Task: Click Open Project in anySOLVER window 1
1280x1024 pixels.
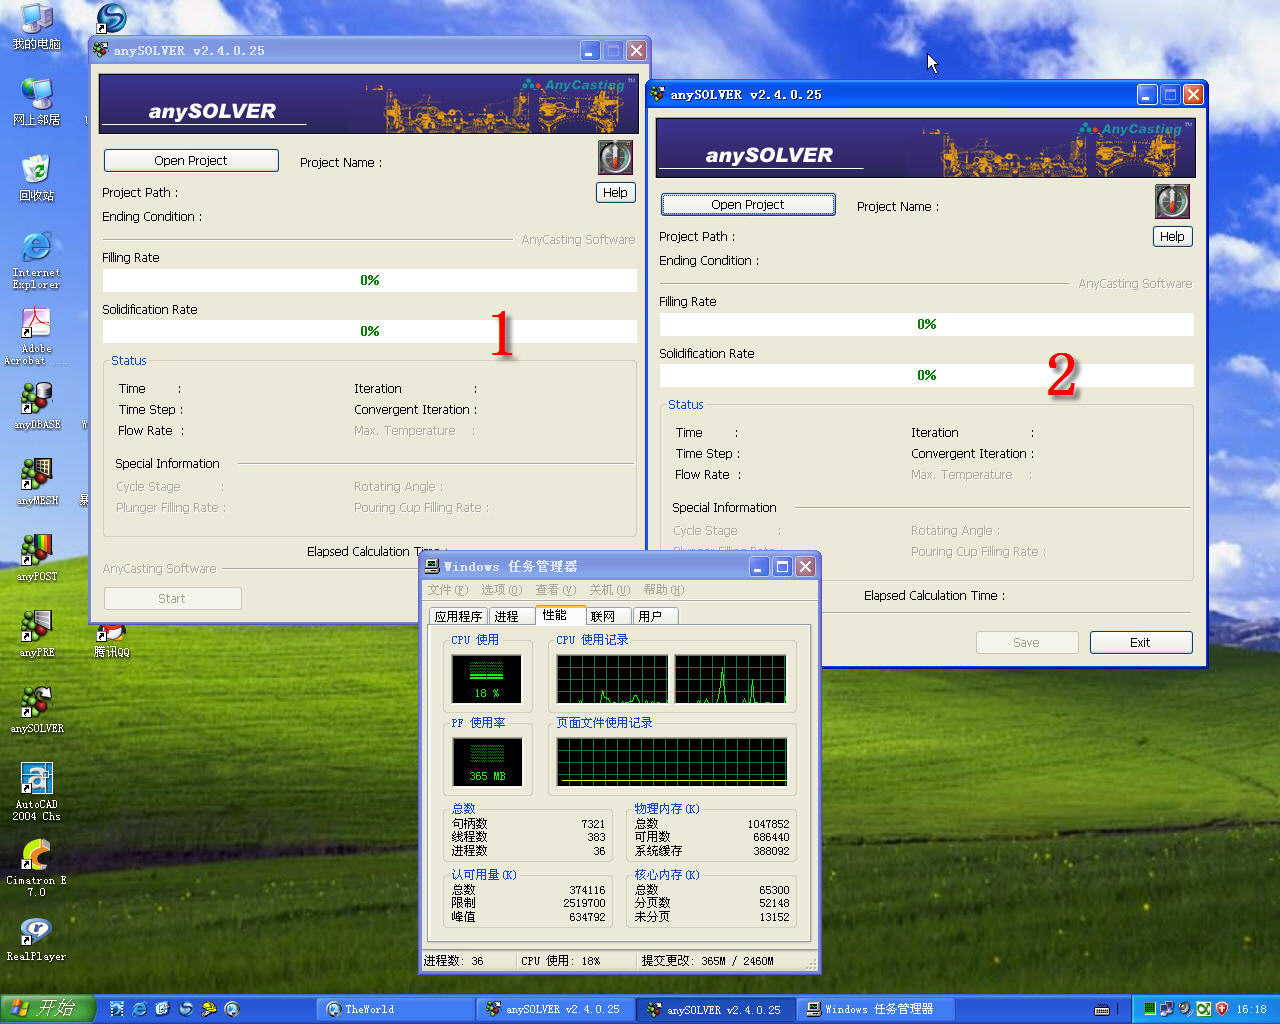Action: [x=191, y=160]
